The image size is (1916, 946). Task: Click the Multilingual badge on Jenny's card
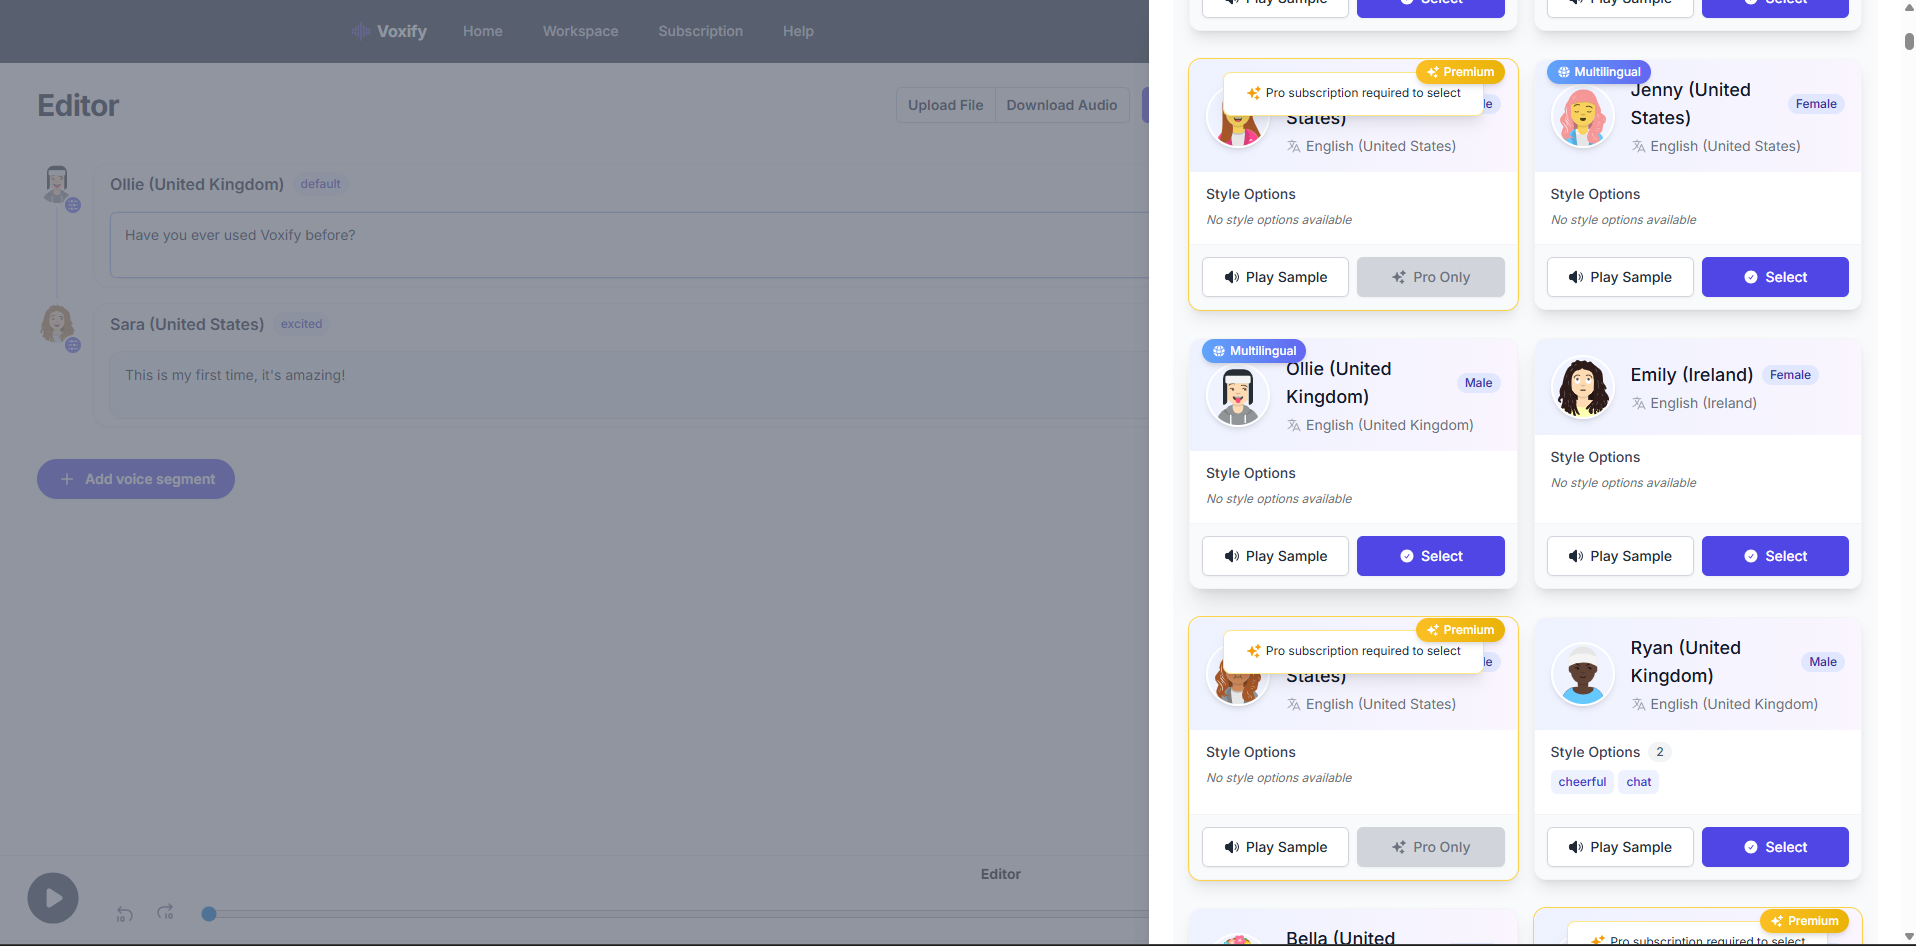1598,72
